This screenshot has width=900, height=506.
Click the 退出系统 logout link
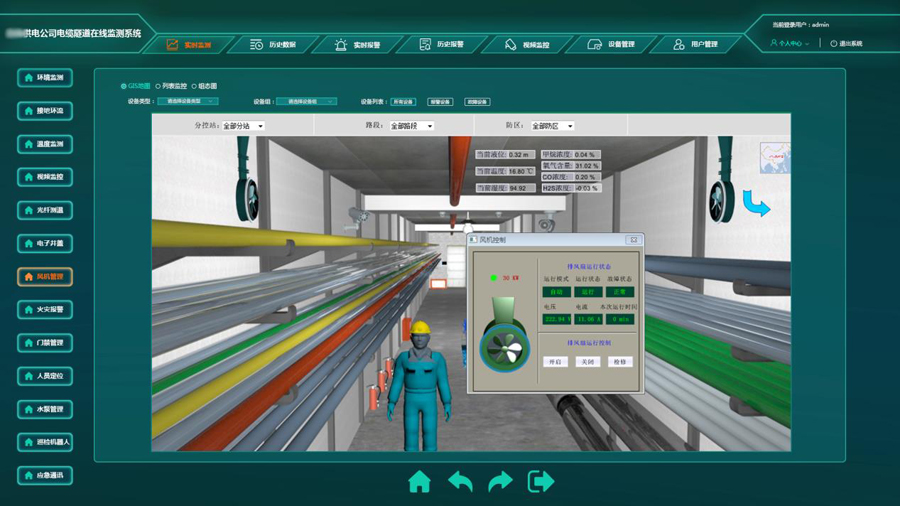pyautogui.click(x=846, y=44)
